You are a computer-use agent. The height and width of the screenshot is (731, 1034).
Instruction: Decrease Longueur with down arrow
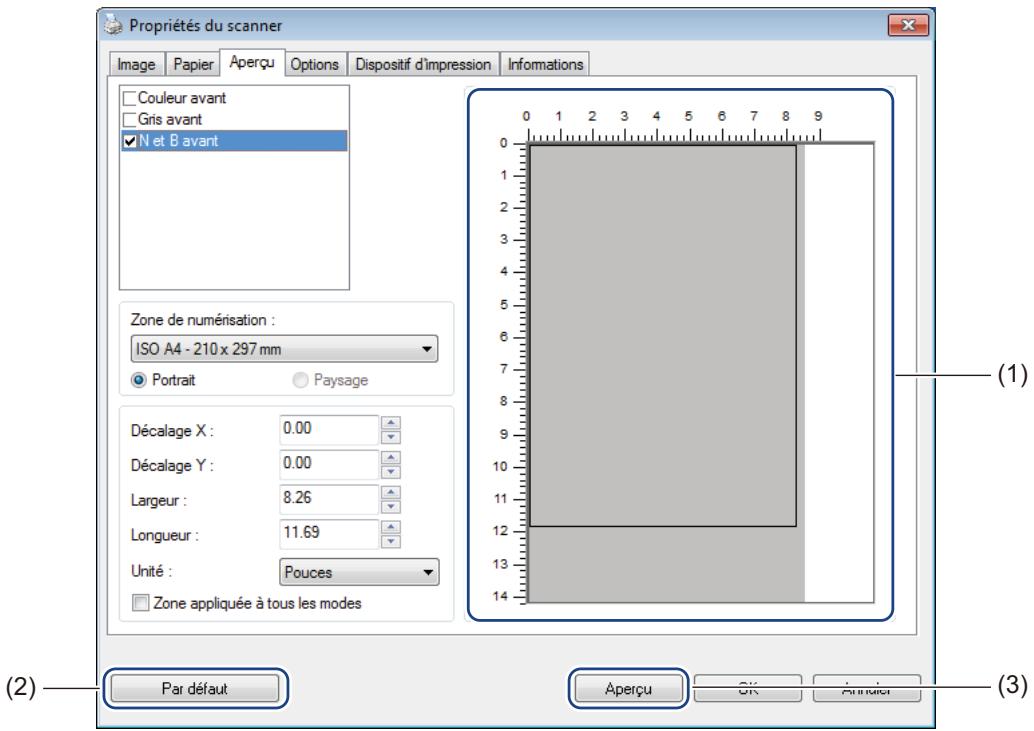(391, 541)
